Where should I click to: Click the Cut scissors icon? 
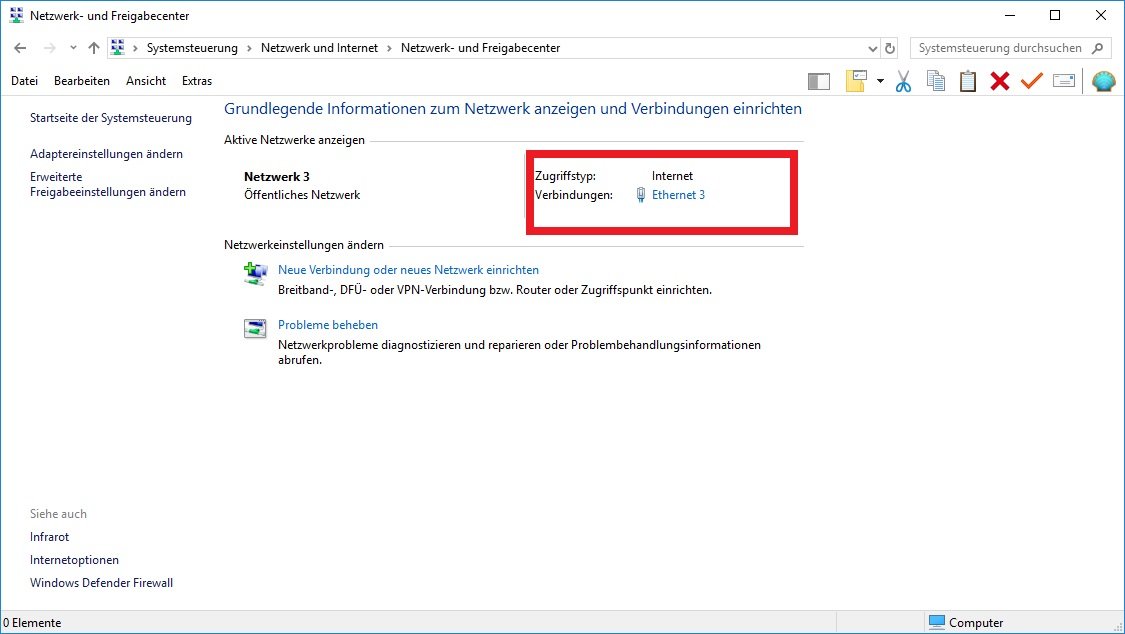903,81
